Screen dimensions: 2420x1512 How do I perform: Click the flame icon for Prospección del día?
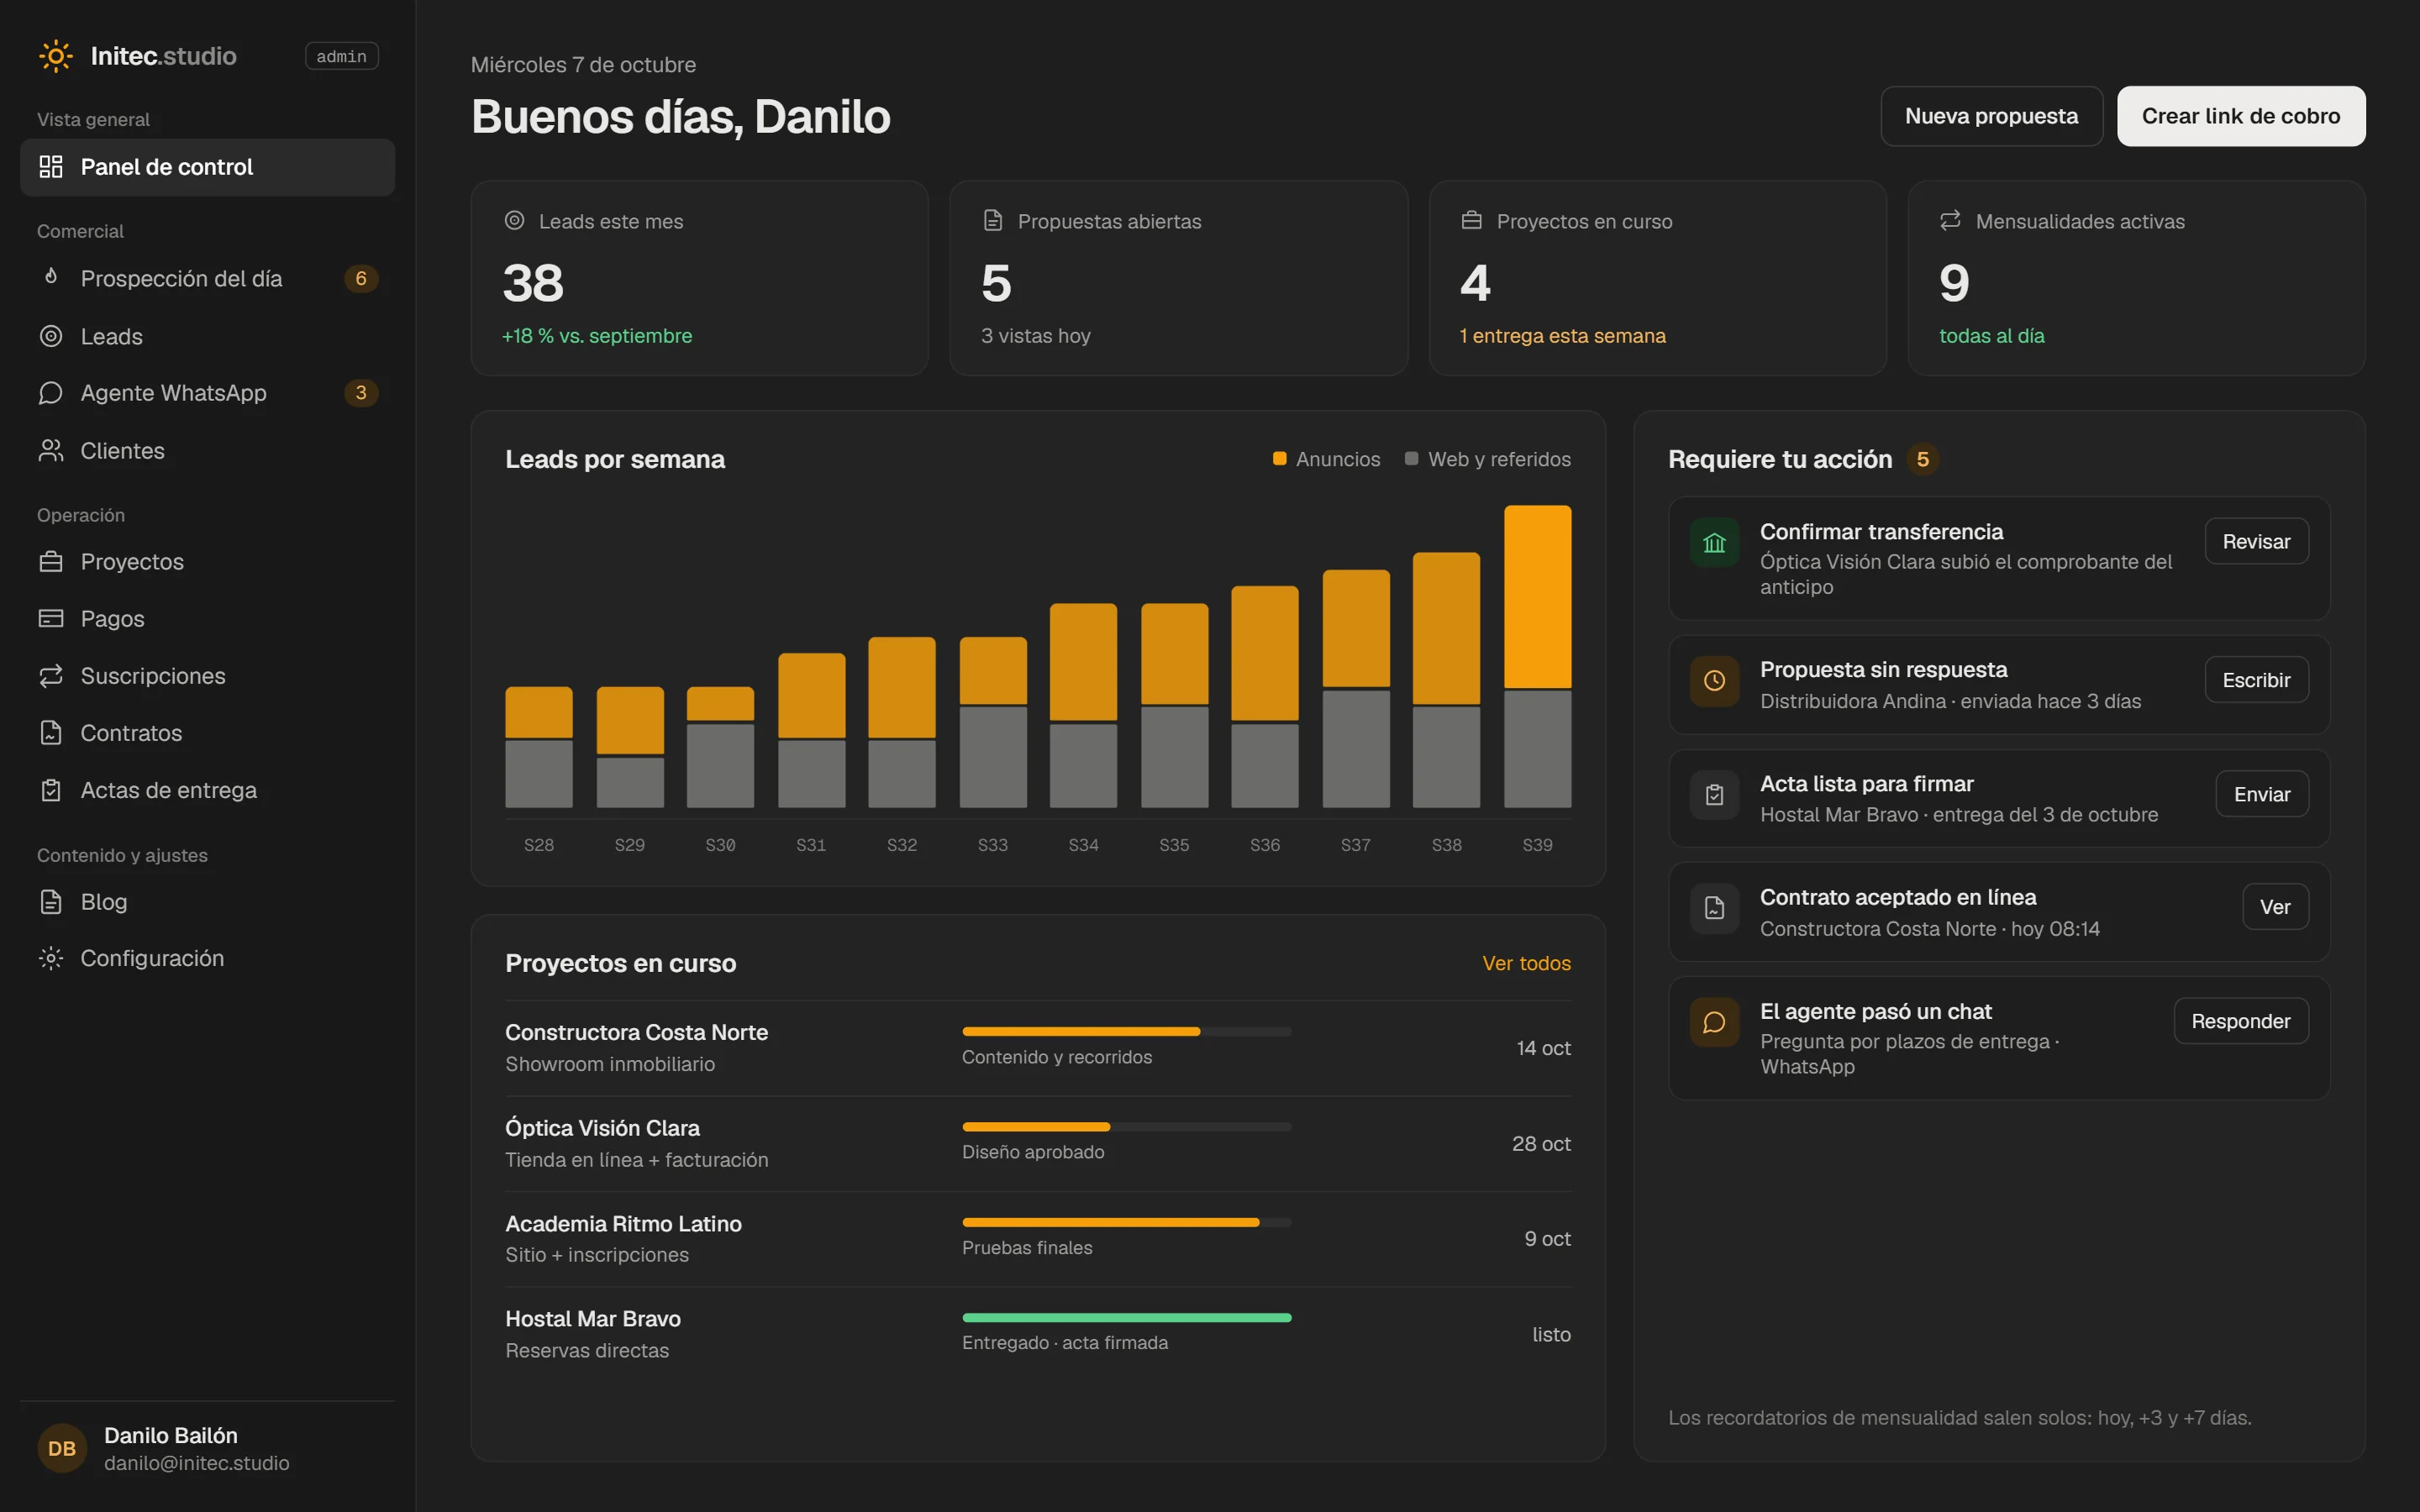pyautogui.click(x=51, y=277)
